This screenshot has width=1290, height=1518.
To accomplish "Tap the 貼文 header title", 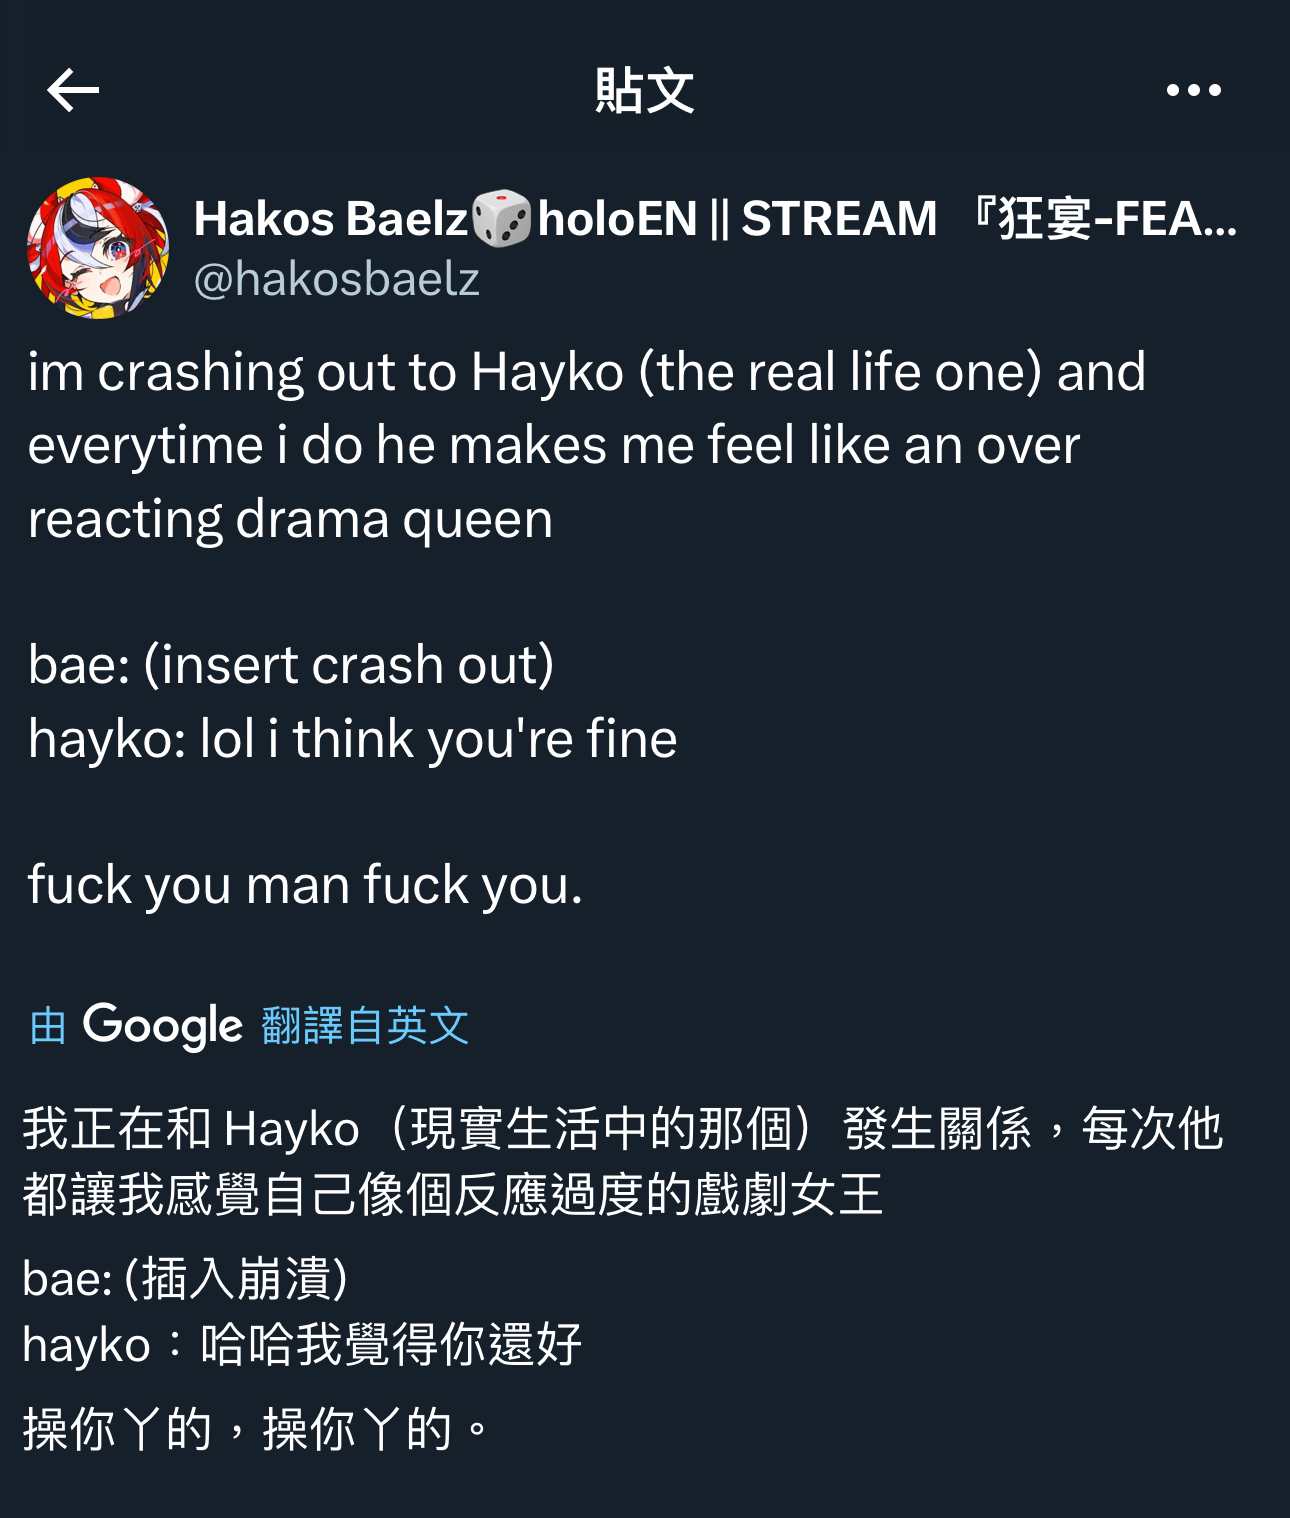I will [644, 90].
